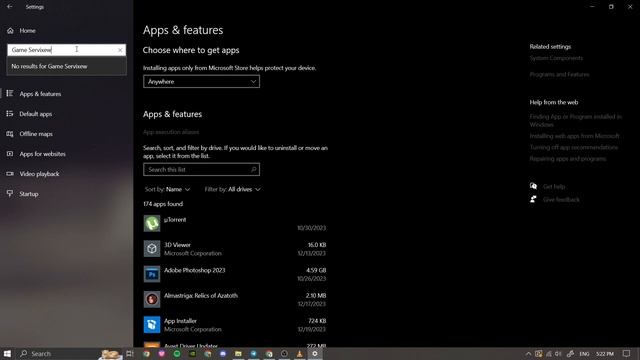640x360 pixels.
Task: Select Adobe Photoshop 2023 name text
Action: tap(194, 270)
